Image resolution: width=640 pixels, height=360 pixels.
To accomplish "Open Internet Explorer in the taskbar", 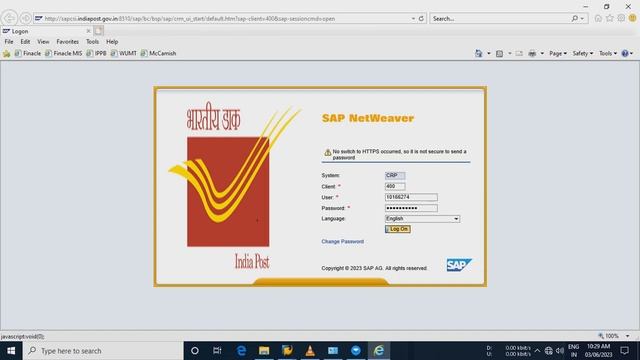I will (379, 351).
